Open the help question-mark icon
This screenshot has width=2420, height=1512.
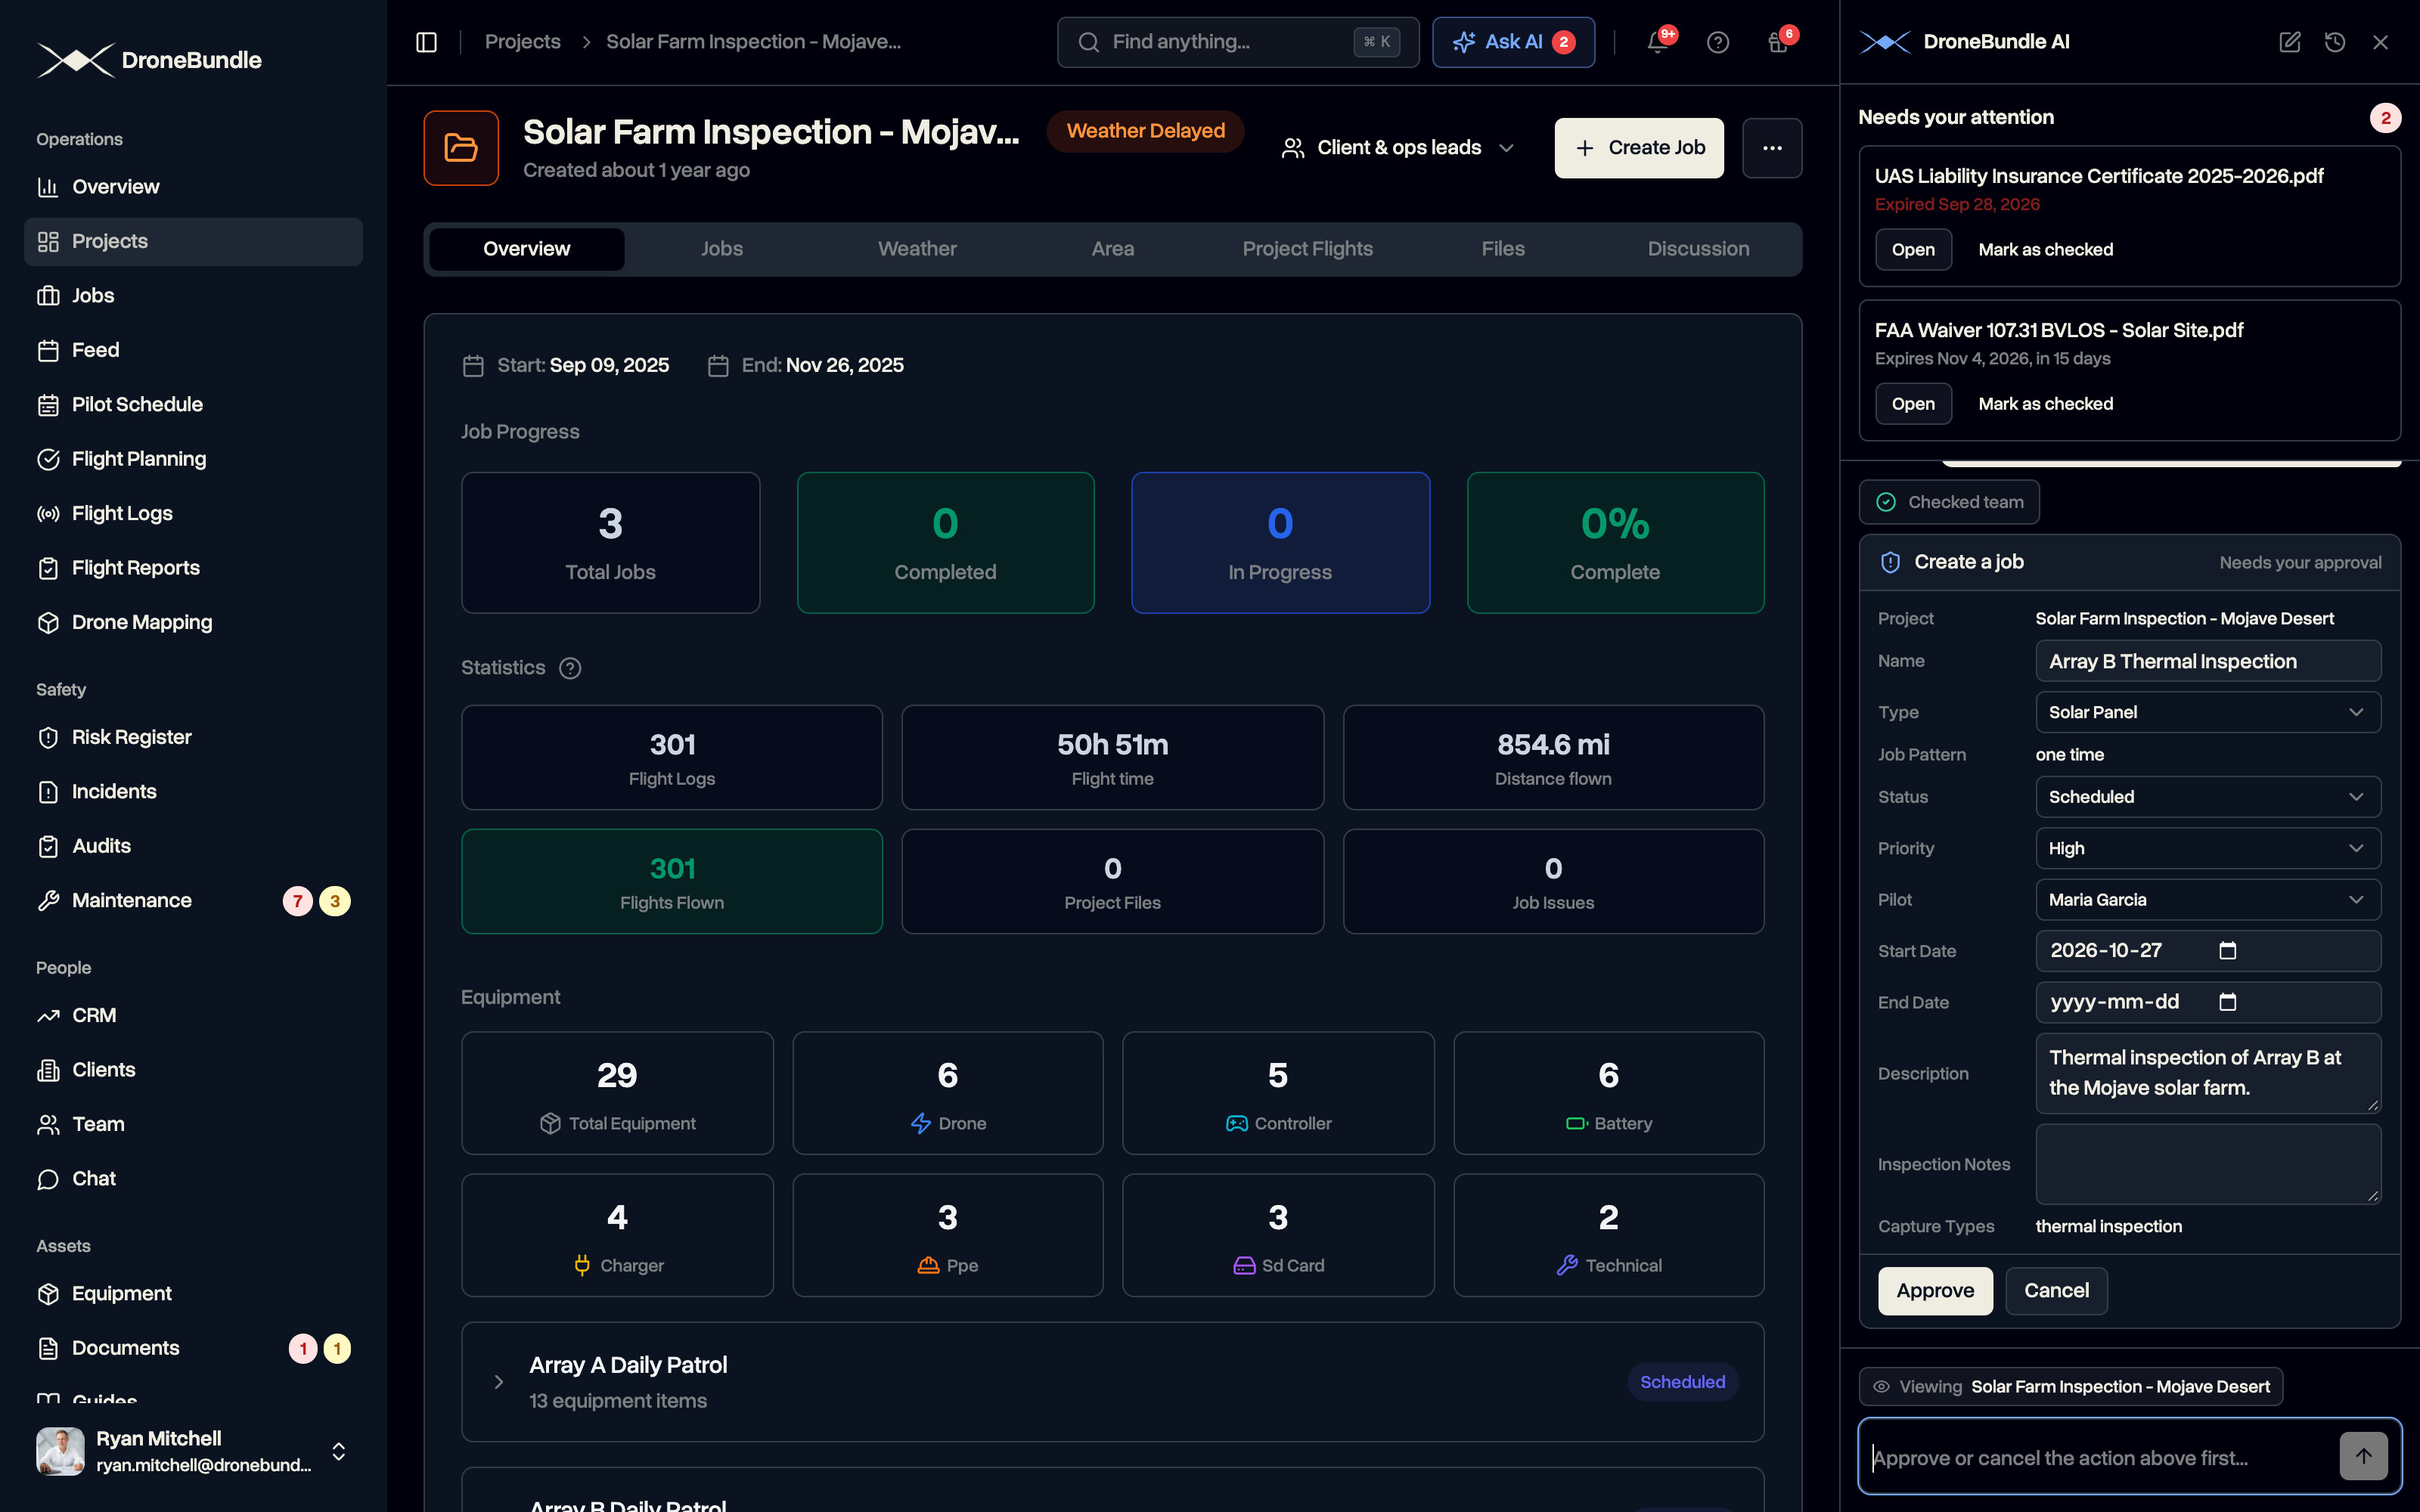(1718, 42)
